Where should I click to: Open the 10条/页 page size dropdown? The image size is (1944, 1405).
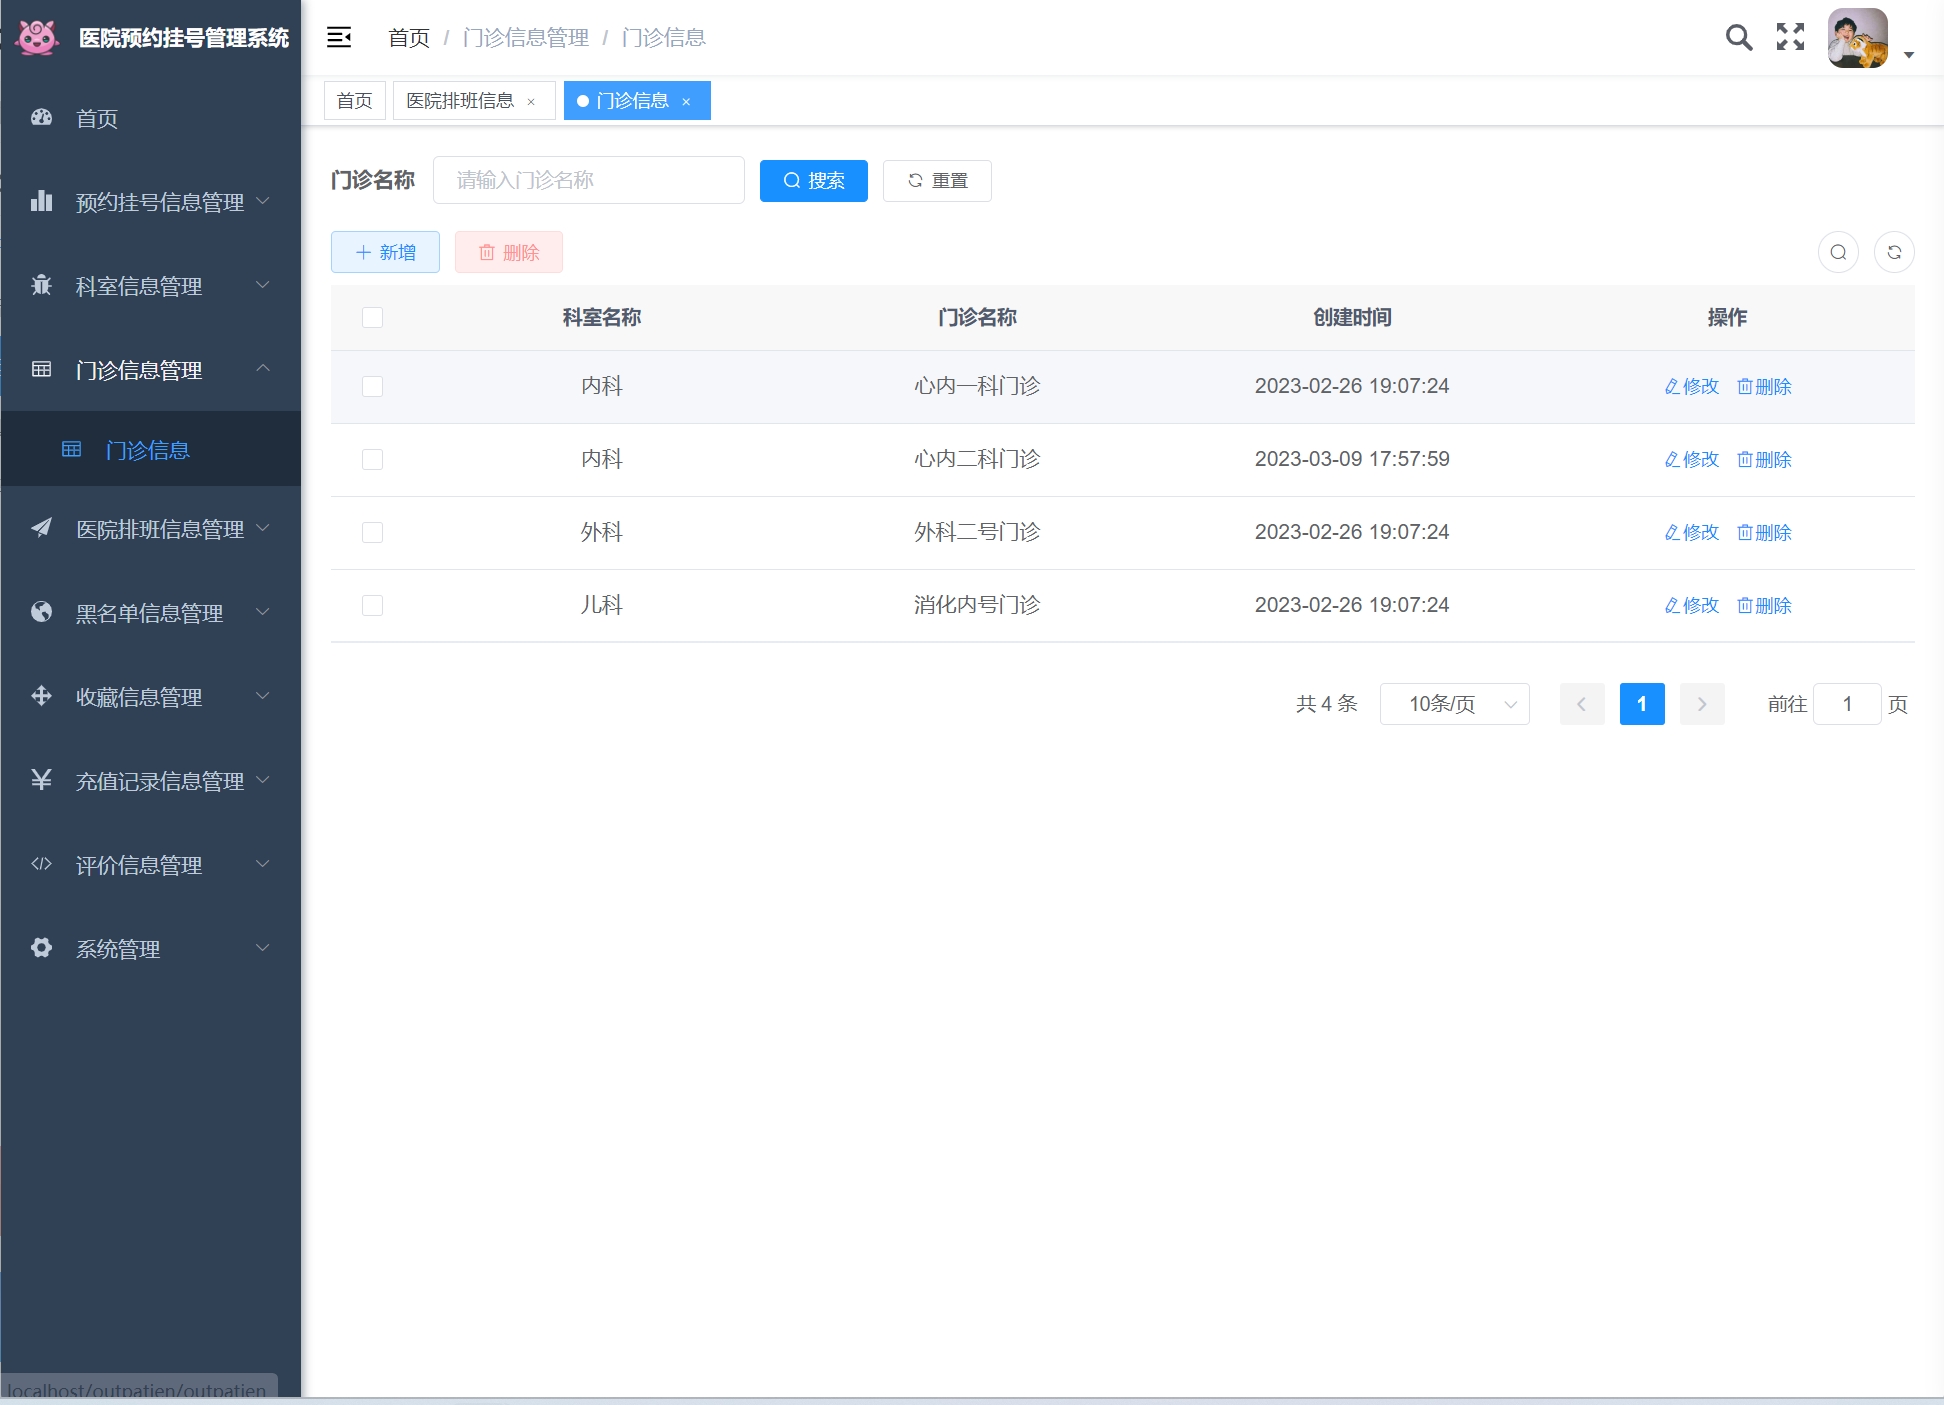click(1455, 704)
